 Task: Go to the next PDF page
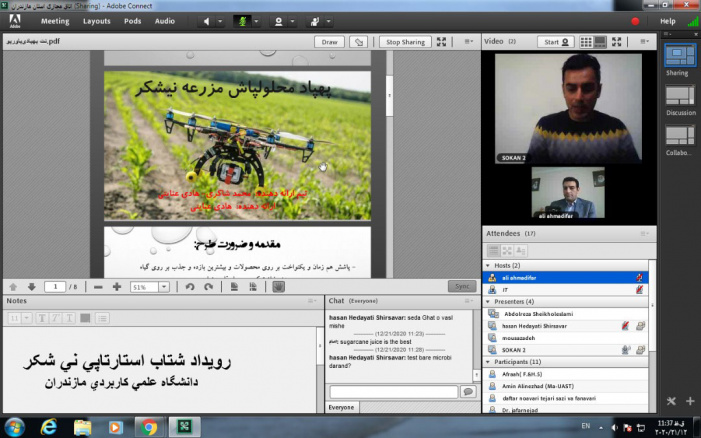click(30, 287)
